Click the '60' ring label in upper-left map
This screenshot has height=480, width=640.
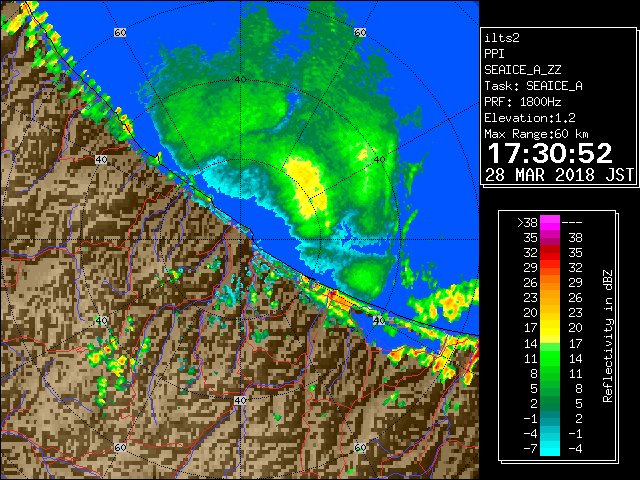point(120,32)
